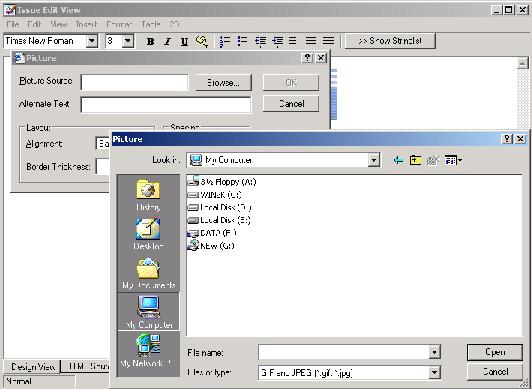
Task: Click the Browse... button
Action: (x=223, y=83)
